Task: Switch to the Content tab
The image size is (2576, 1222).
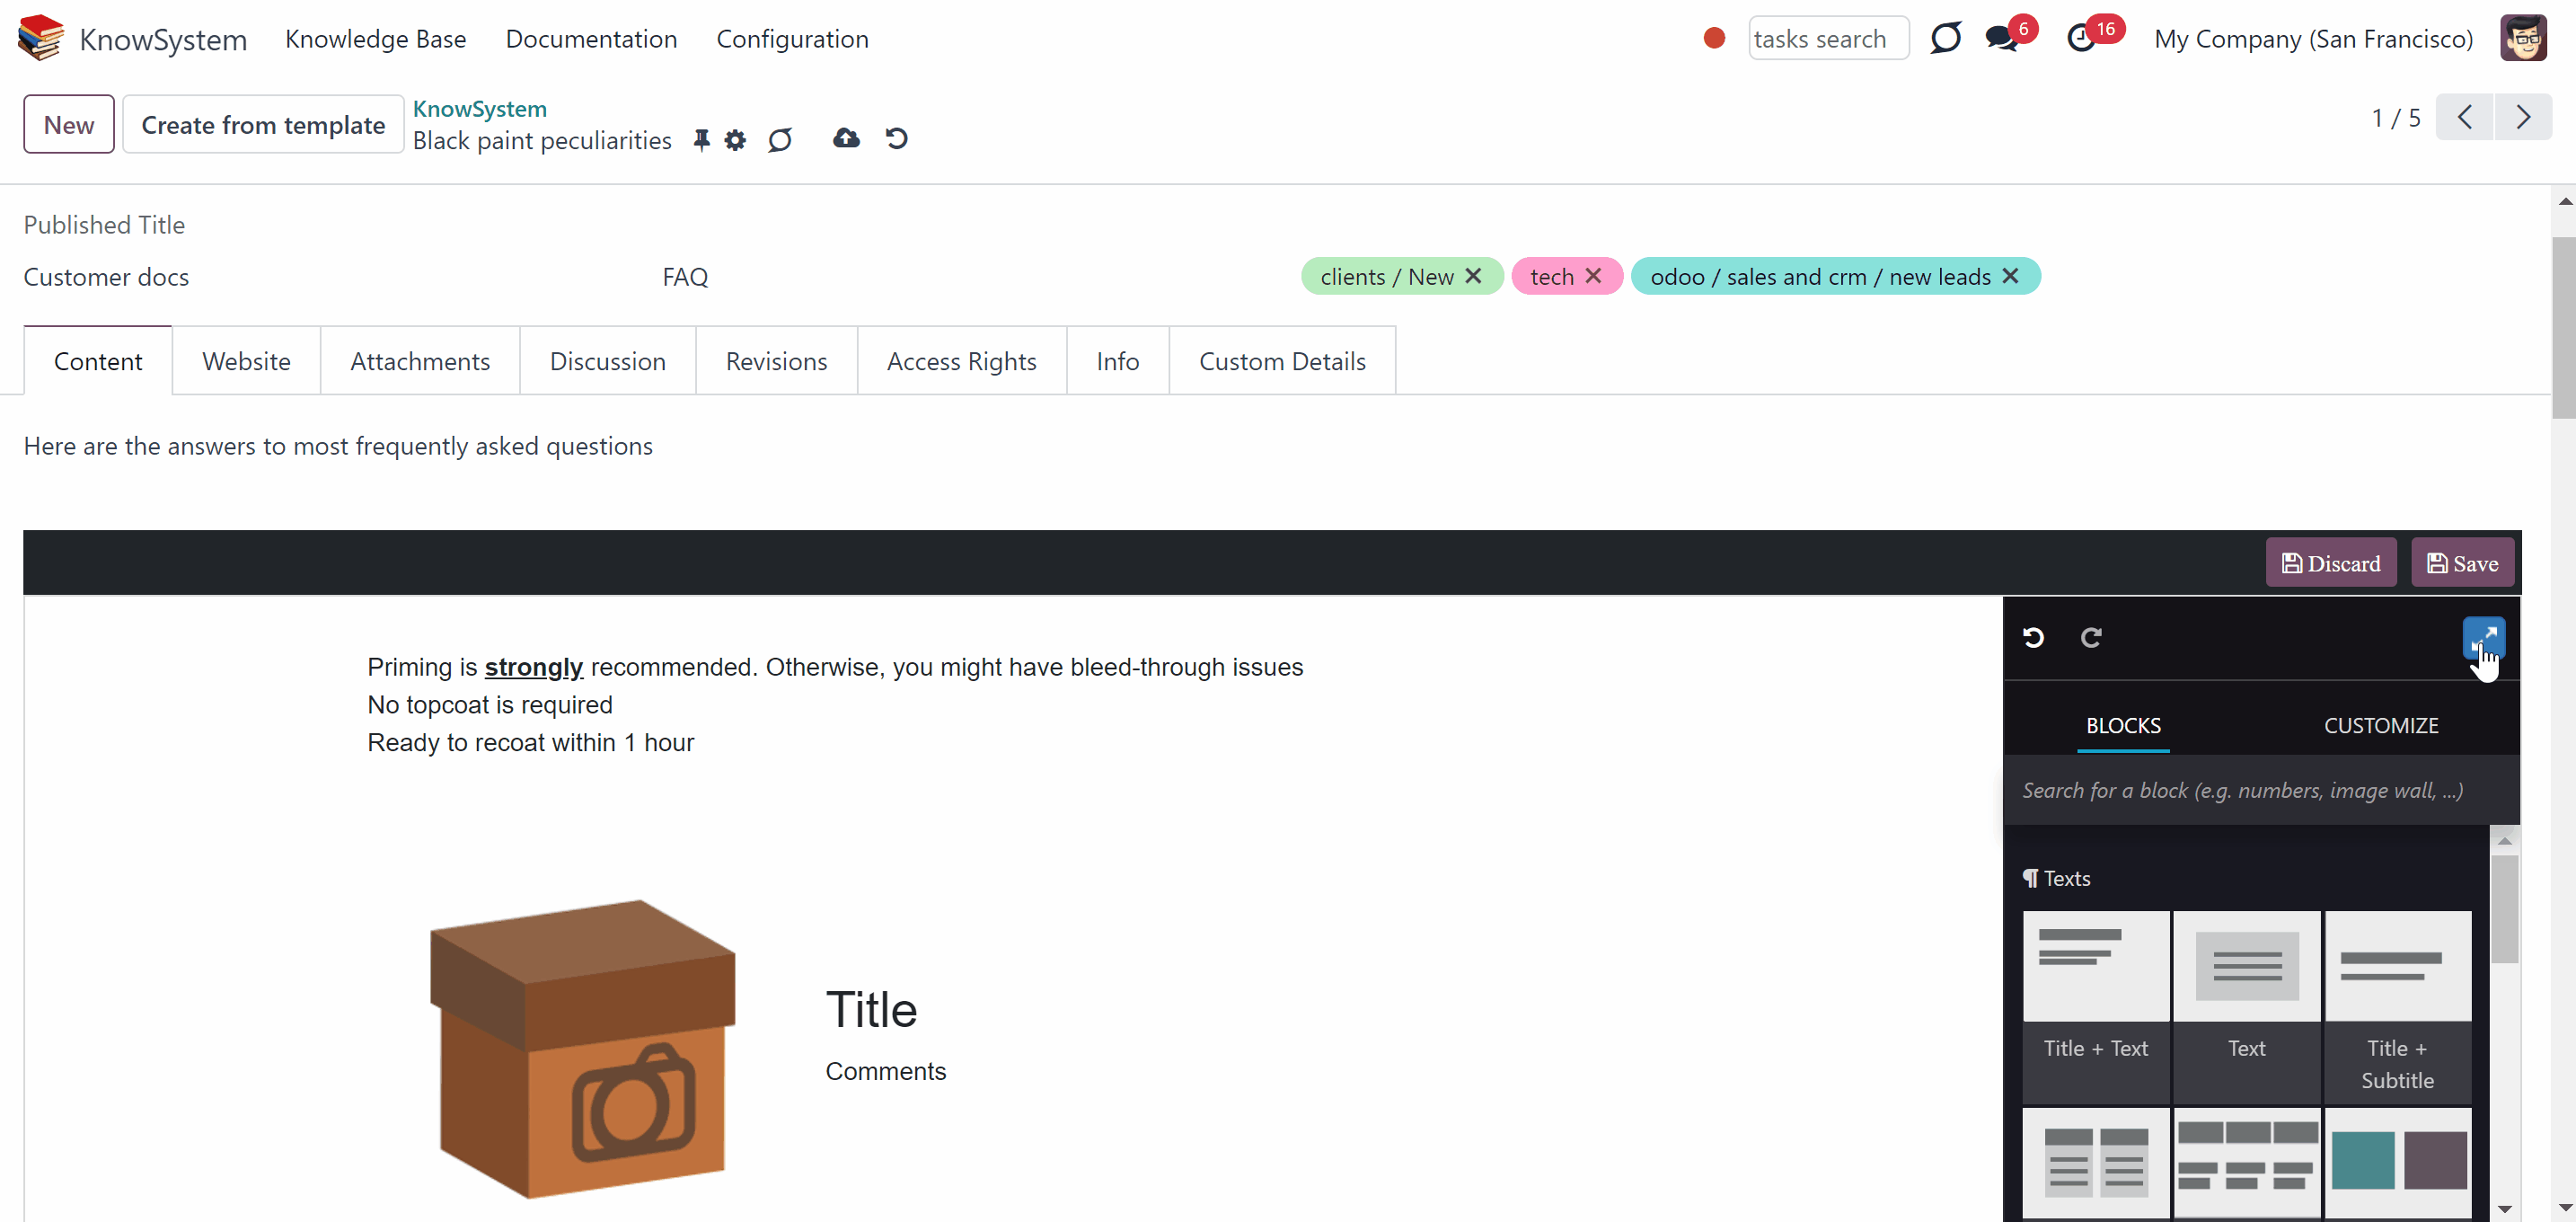Action: (x=98, y=361)
